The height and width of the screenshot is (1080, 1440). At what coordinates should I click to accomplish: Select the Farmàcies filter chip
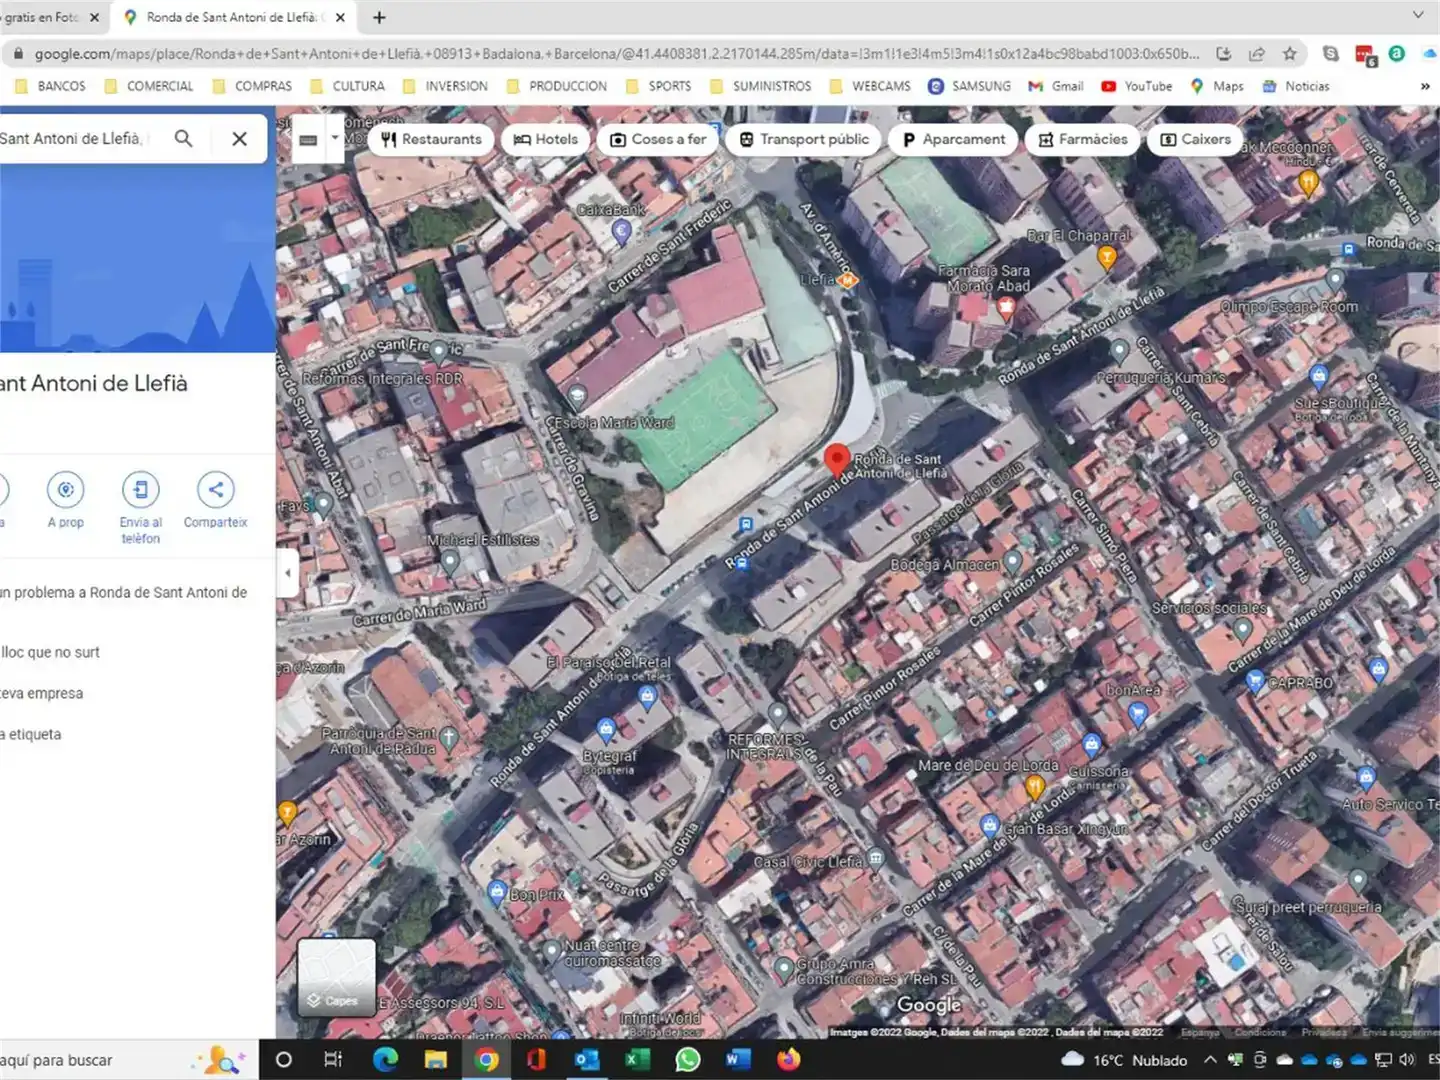(x=1082, y=139)
